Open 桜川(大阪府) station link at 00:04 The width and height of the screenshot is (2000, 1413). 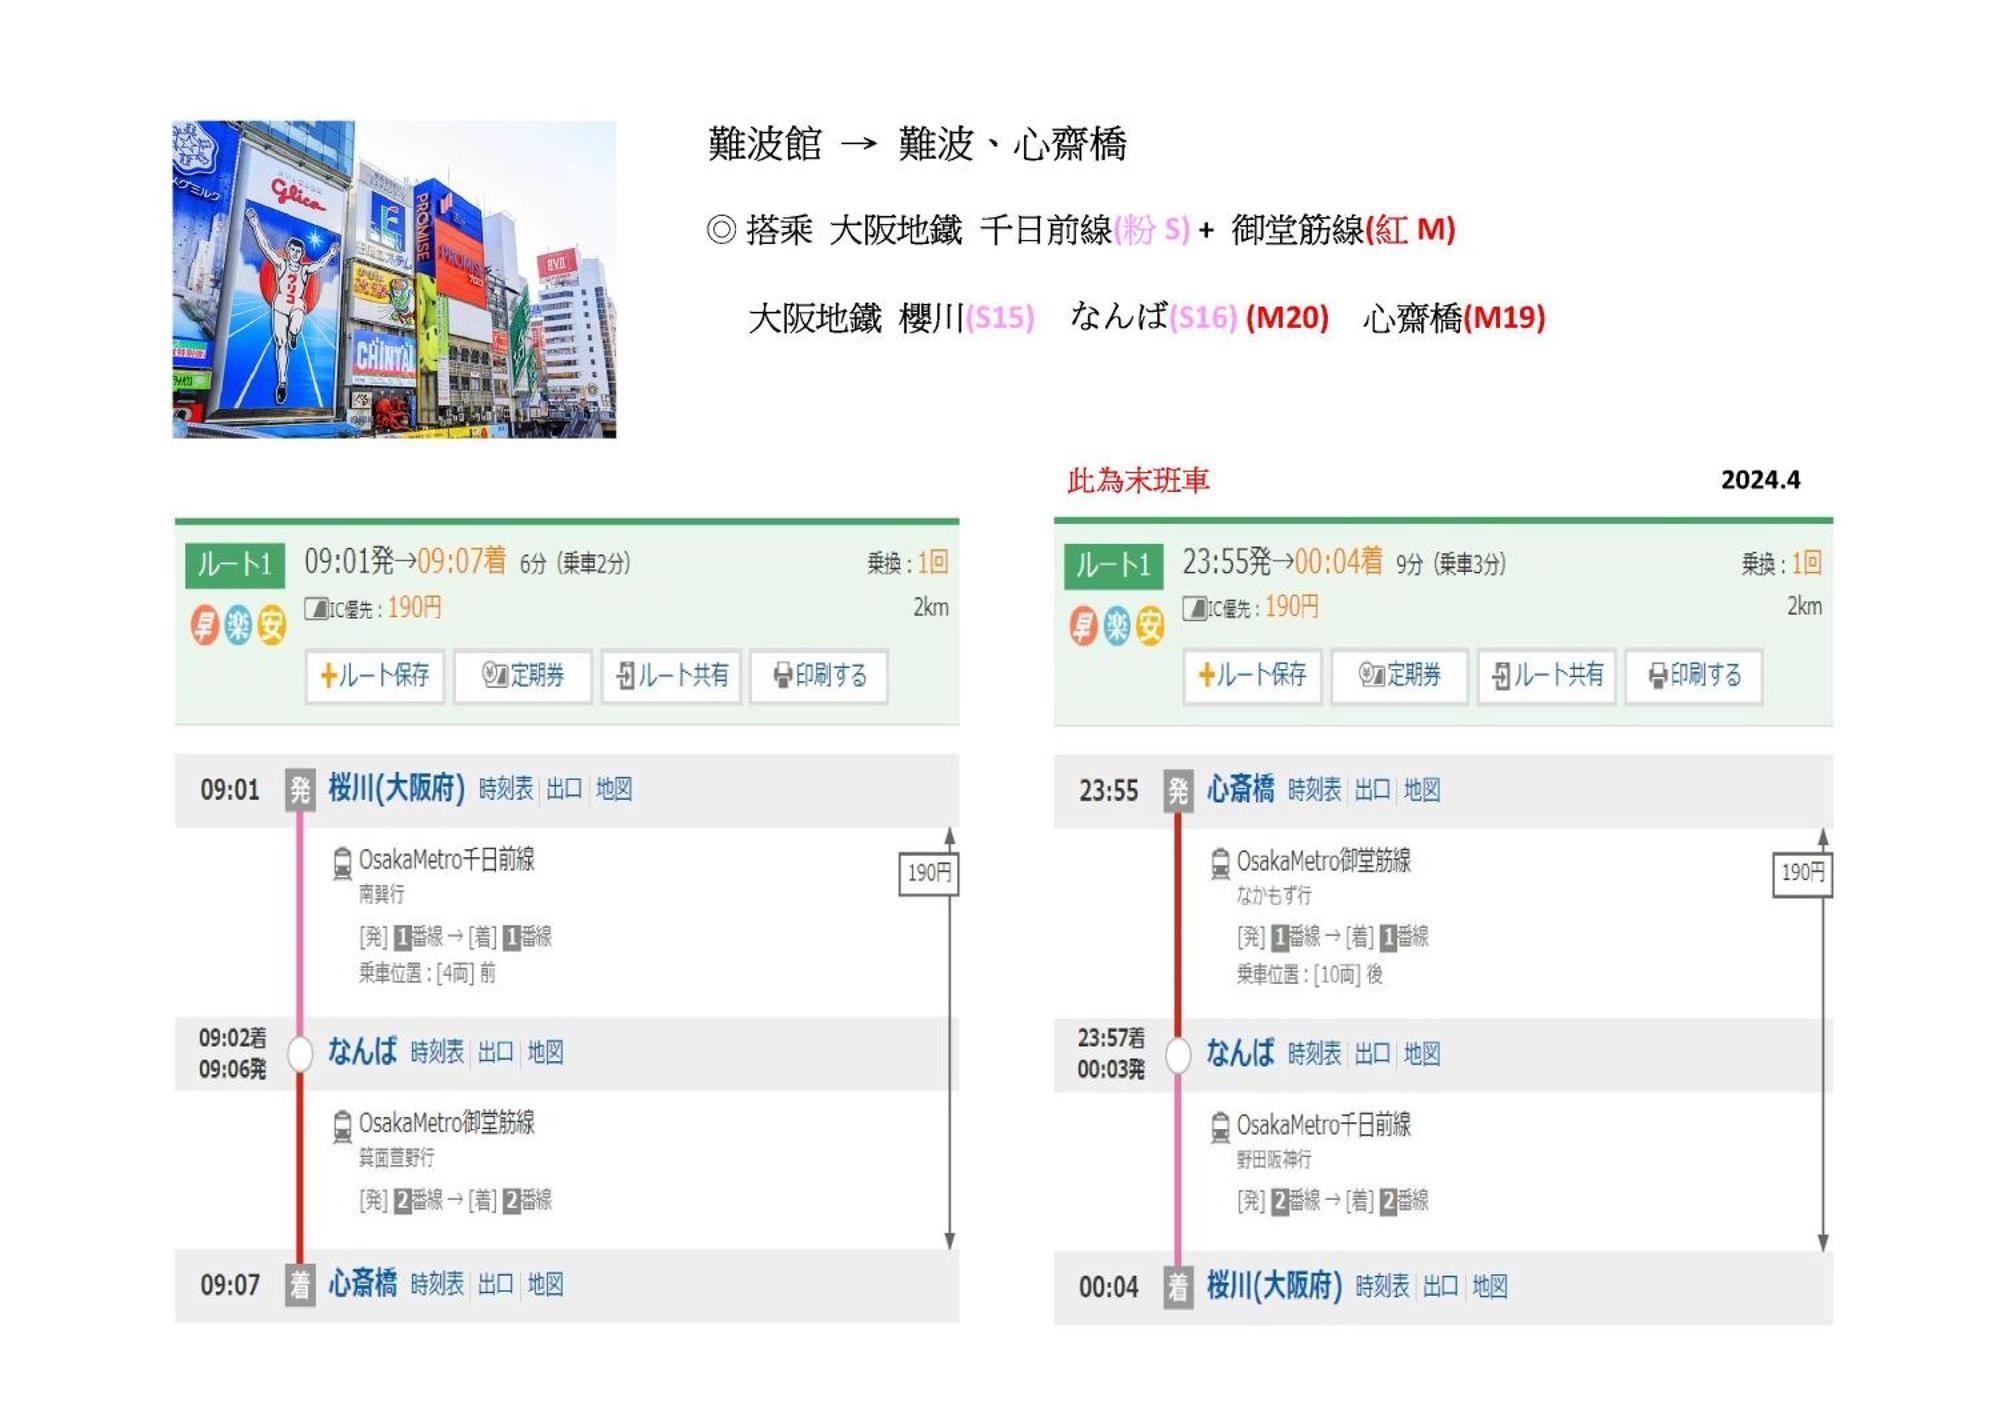(1274, 1285)
